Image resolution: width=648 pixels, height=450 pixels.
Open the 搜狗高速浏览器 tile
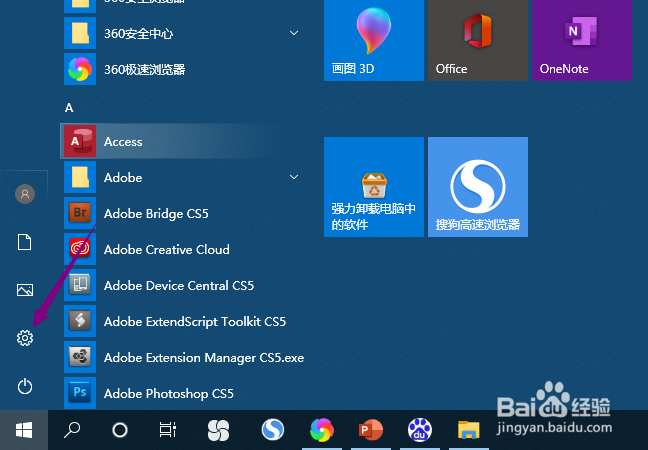(x=478, y=187)
